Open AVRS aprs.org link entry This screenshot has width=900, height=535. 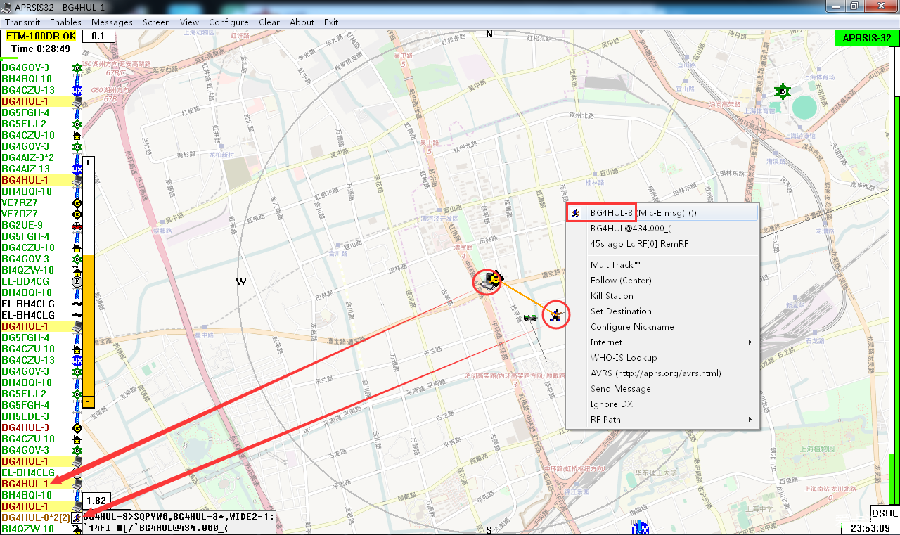[x=656, y=373]
